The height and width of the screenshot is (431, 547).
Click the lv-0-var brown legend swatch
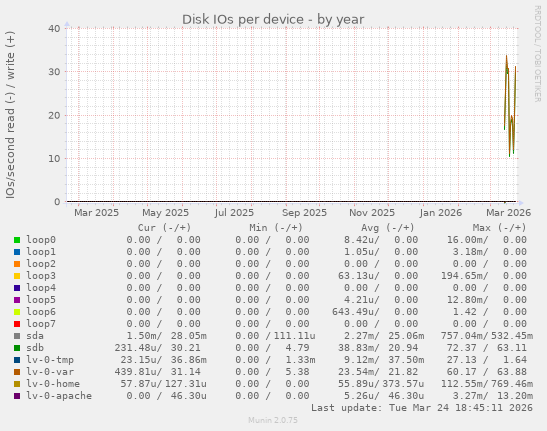pos(17,372)
